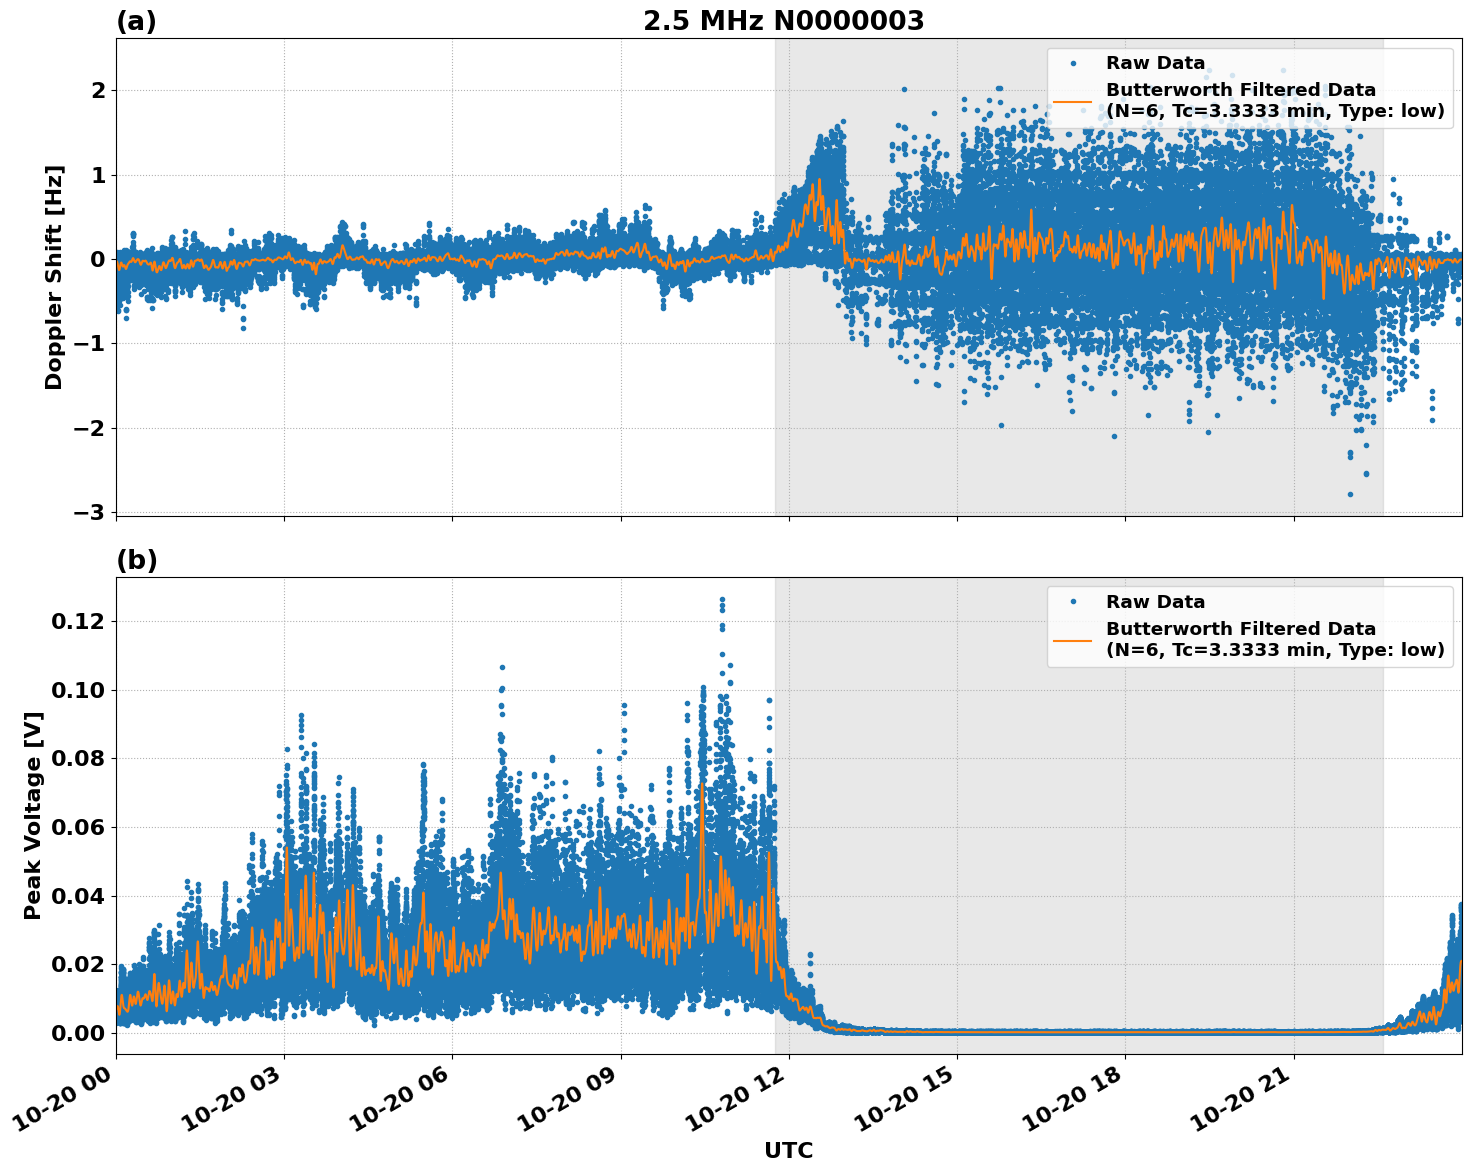Viewport: 1472px width, 1172px height.
Task: Click the (b) panel label
Action: pos(136,560)
